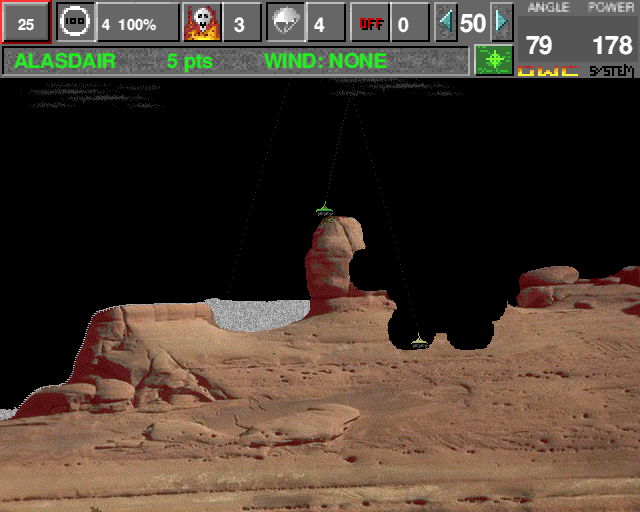Viewport: 640px width, 512px height.
Task: Click the angle value 79
Action: point(539,45)
